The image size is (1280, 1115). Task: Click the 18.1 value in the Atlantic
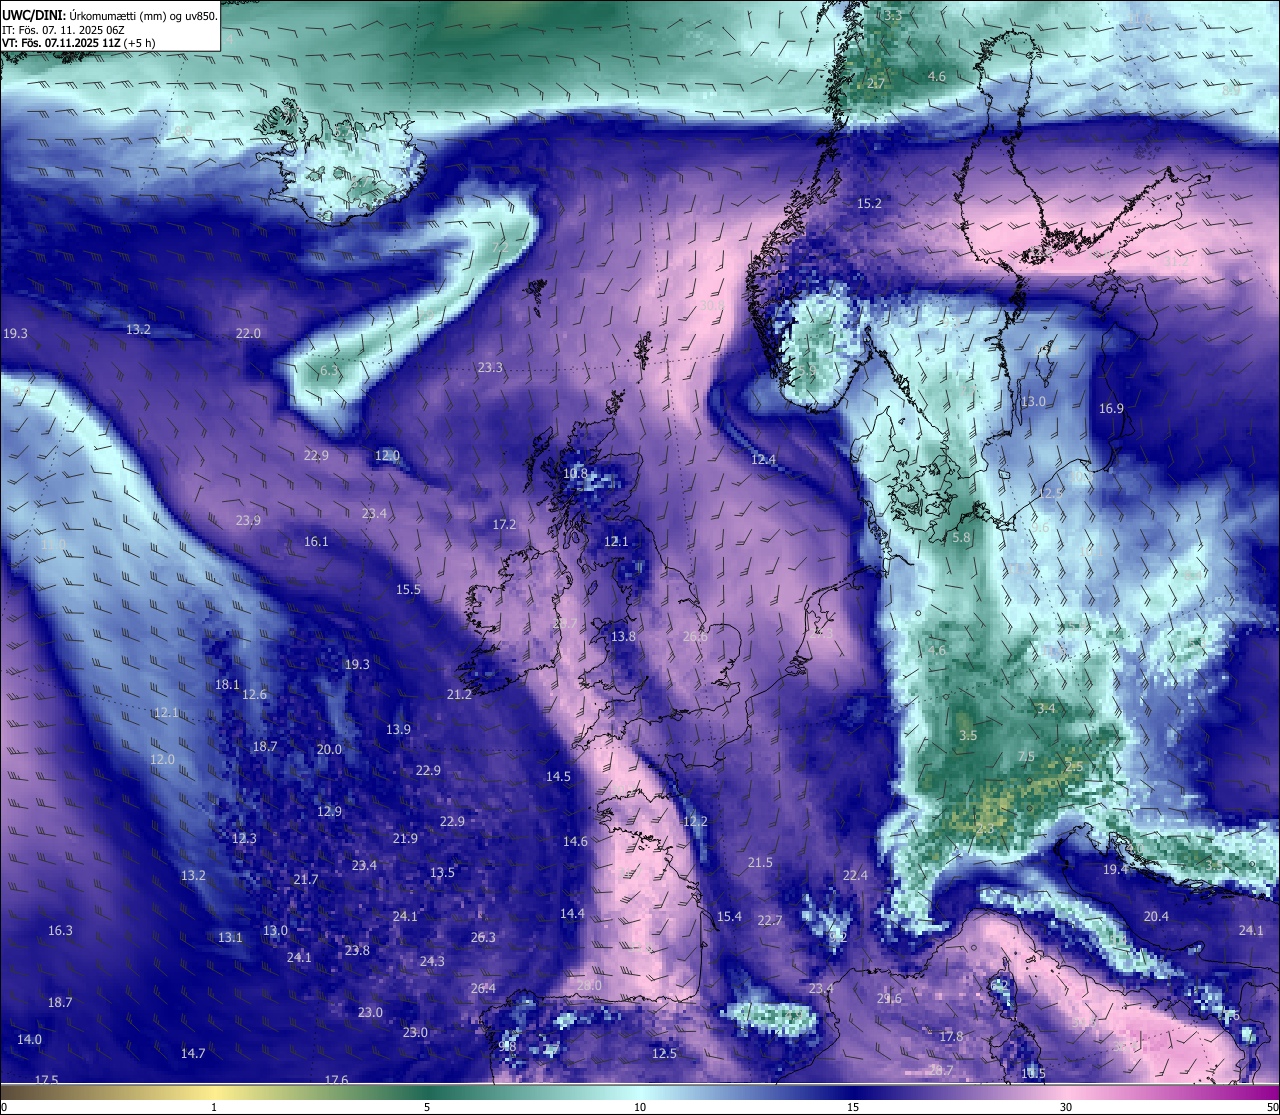point(227,684)
